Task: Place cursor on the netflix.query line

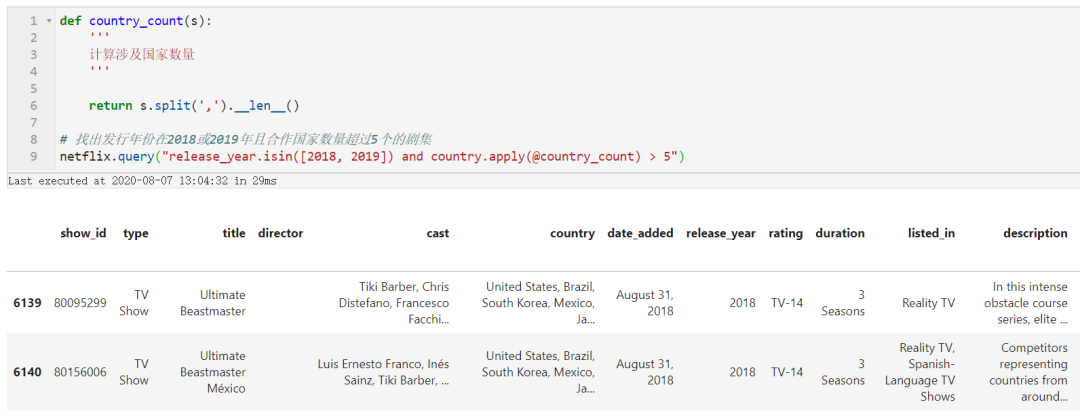Action: click(372, 156)
